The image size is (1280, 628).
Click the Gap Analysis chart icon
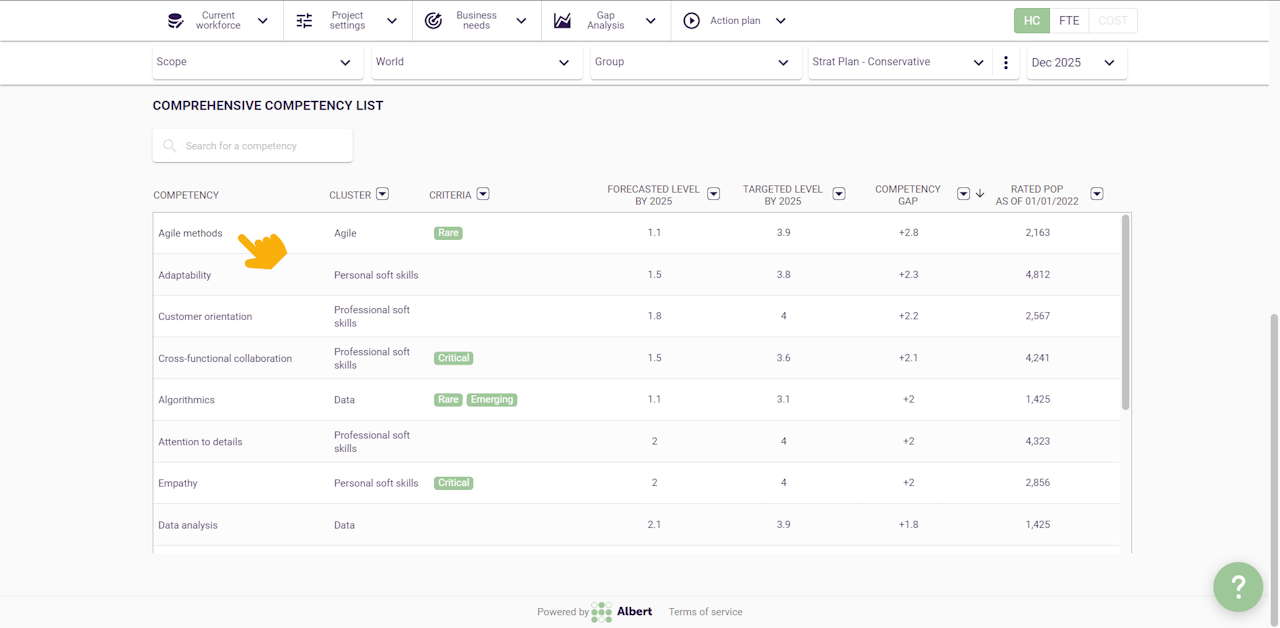point(563,21)
